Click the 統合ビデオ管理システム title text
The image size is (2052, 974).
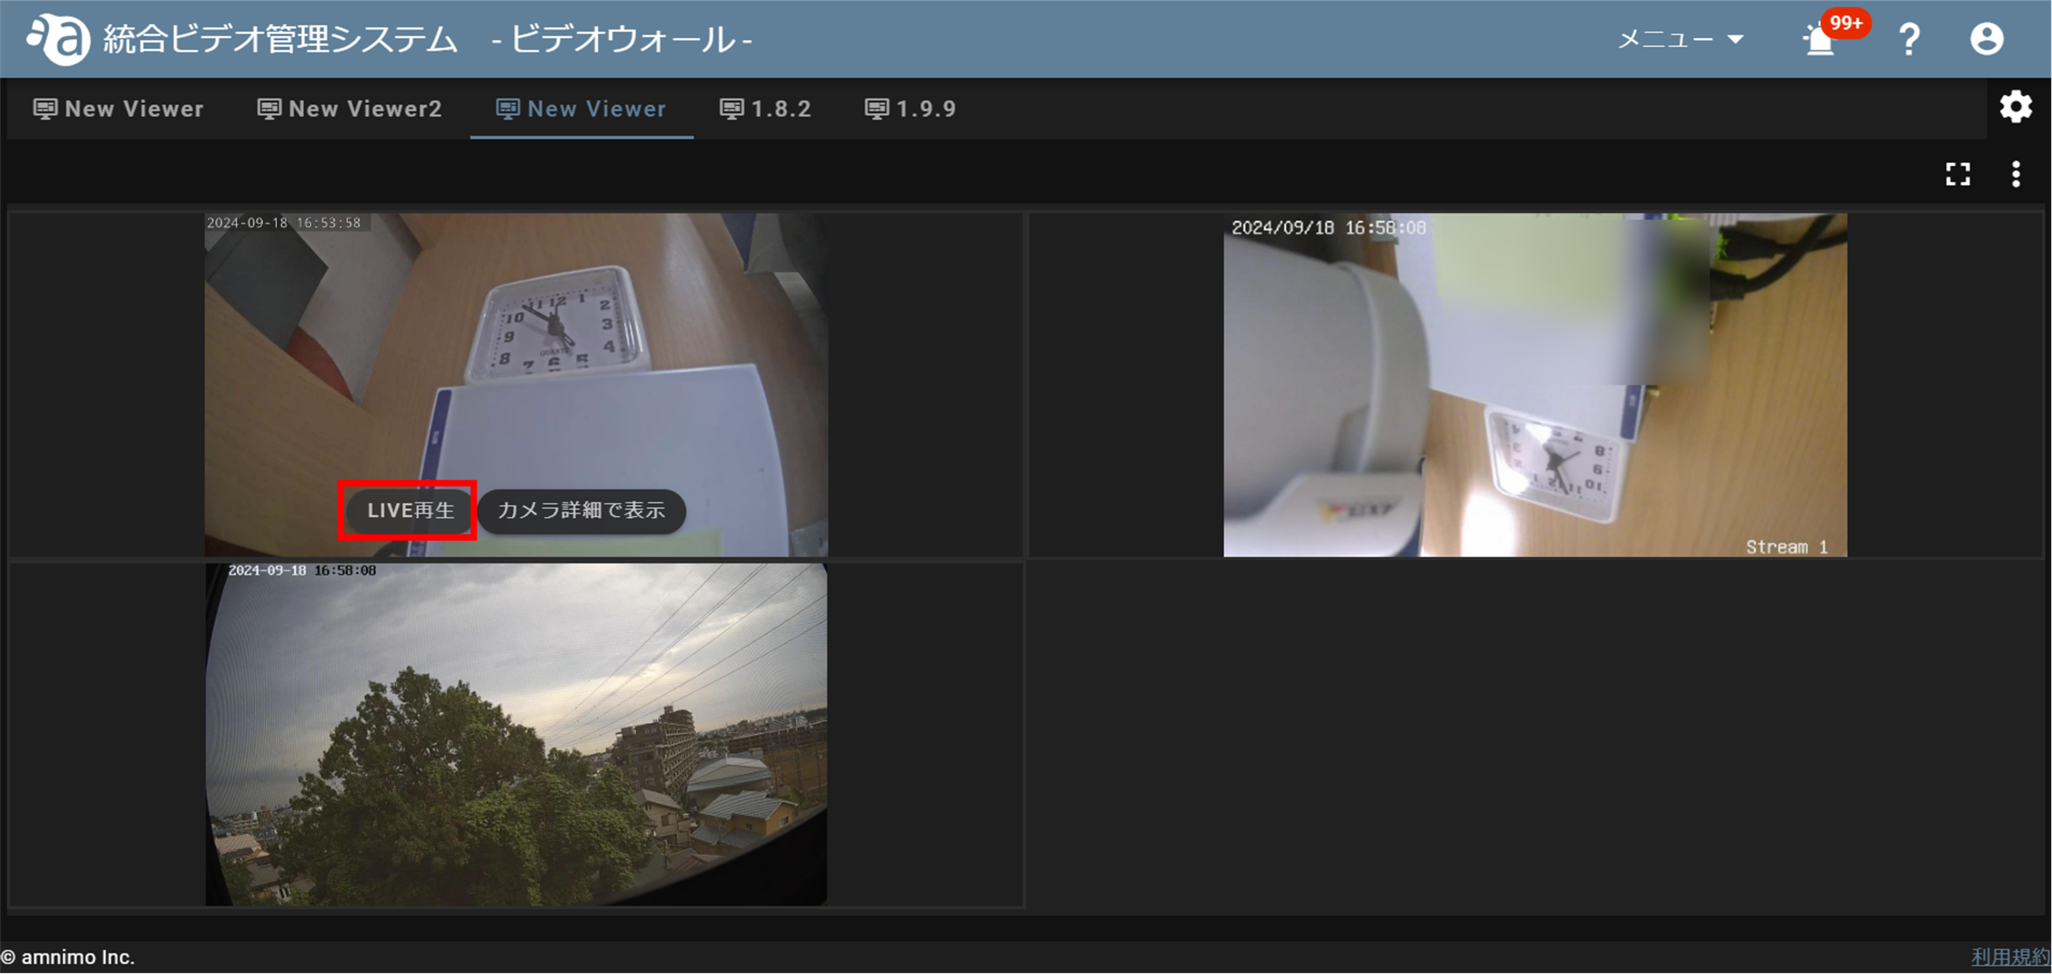(x=280, y=39)
